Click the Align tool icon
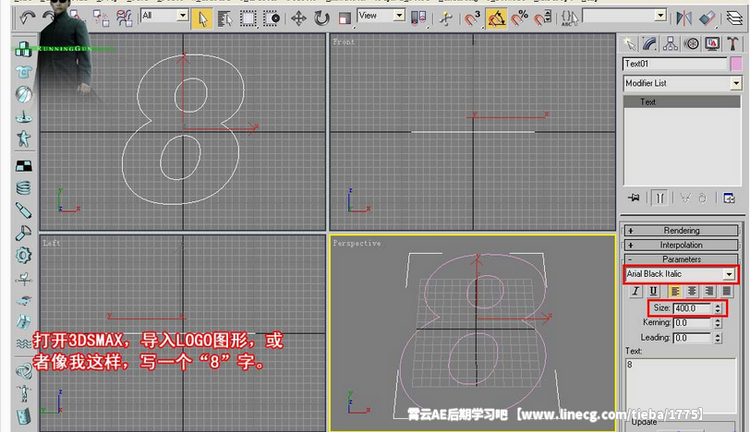Viewport: 750px width, 432px height. [707, 19]
